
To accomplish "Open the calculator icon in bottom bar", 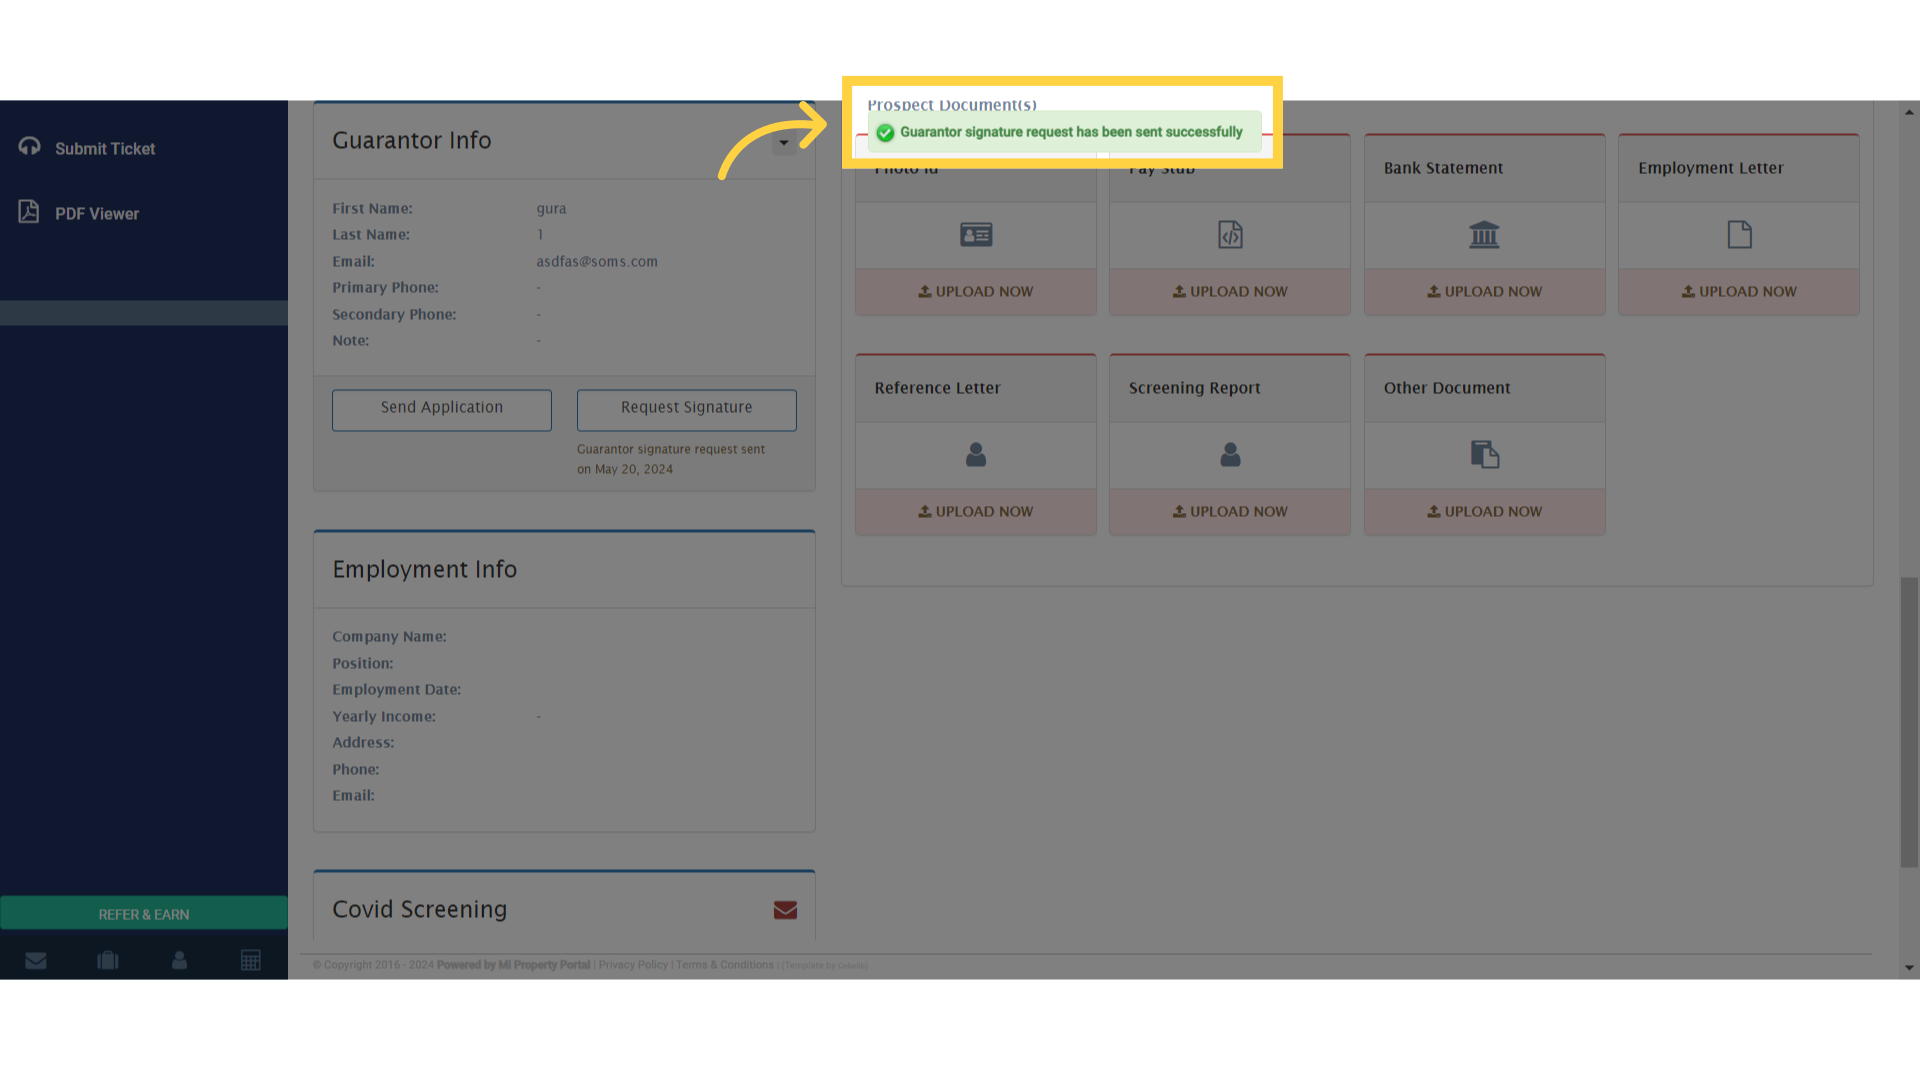I will tap(250, 960).
